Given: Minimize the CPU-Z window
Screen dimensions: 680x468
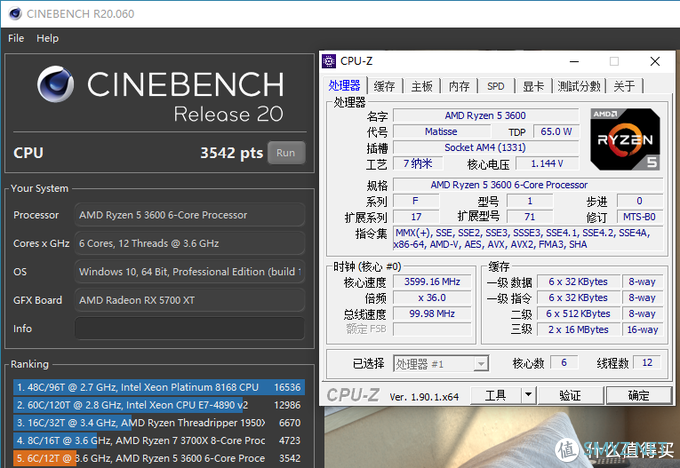Looking at the screenshot, I should click(x=574, y=62).
